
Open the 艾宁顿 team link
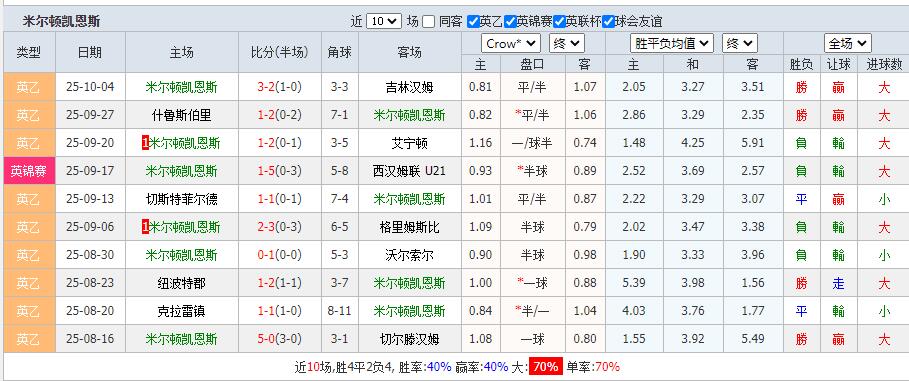(409, 143)
